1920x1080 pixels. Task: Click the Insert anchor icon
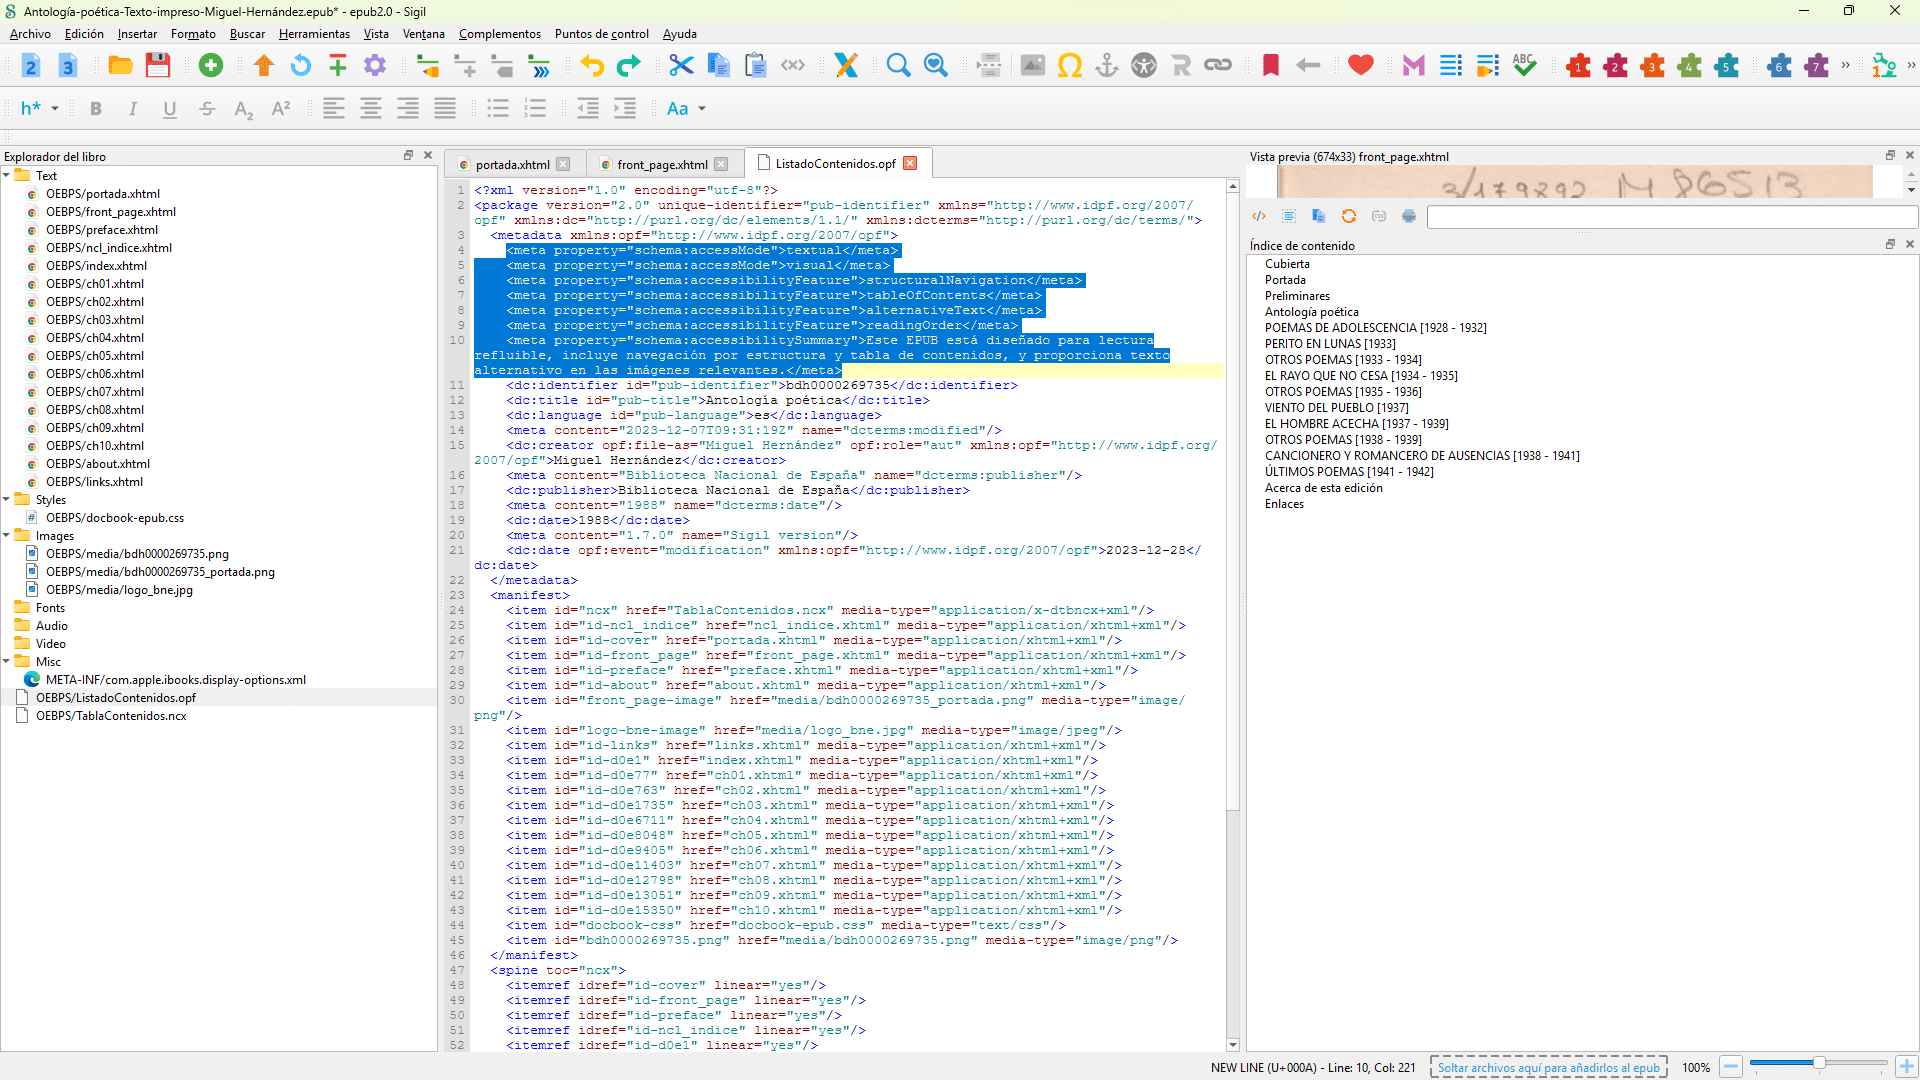(x=1107, y=66)
